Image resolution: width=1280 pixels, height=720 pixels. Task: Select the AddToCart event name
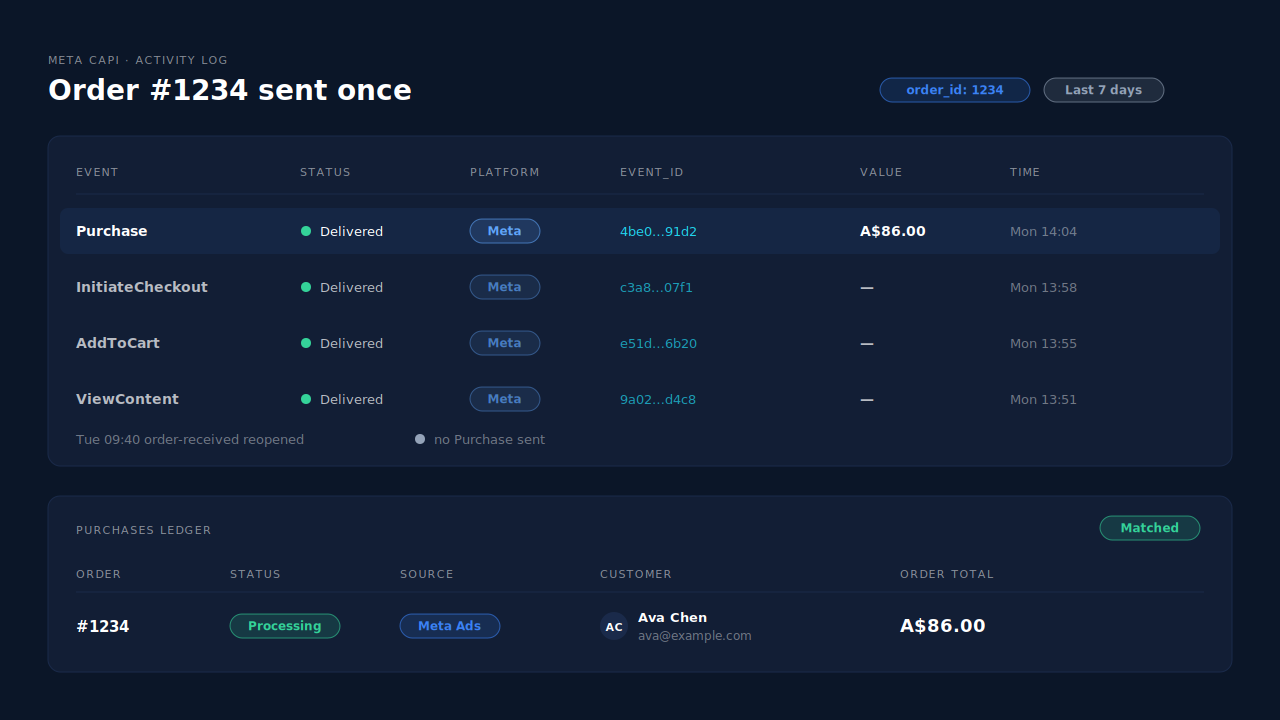[118, 343]
